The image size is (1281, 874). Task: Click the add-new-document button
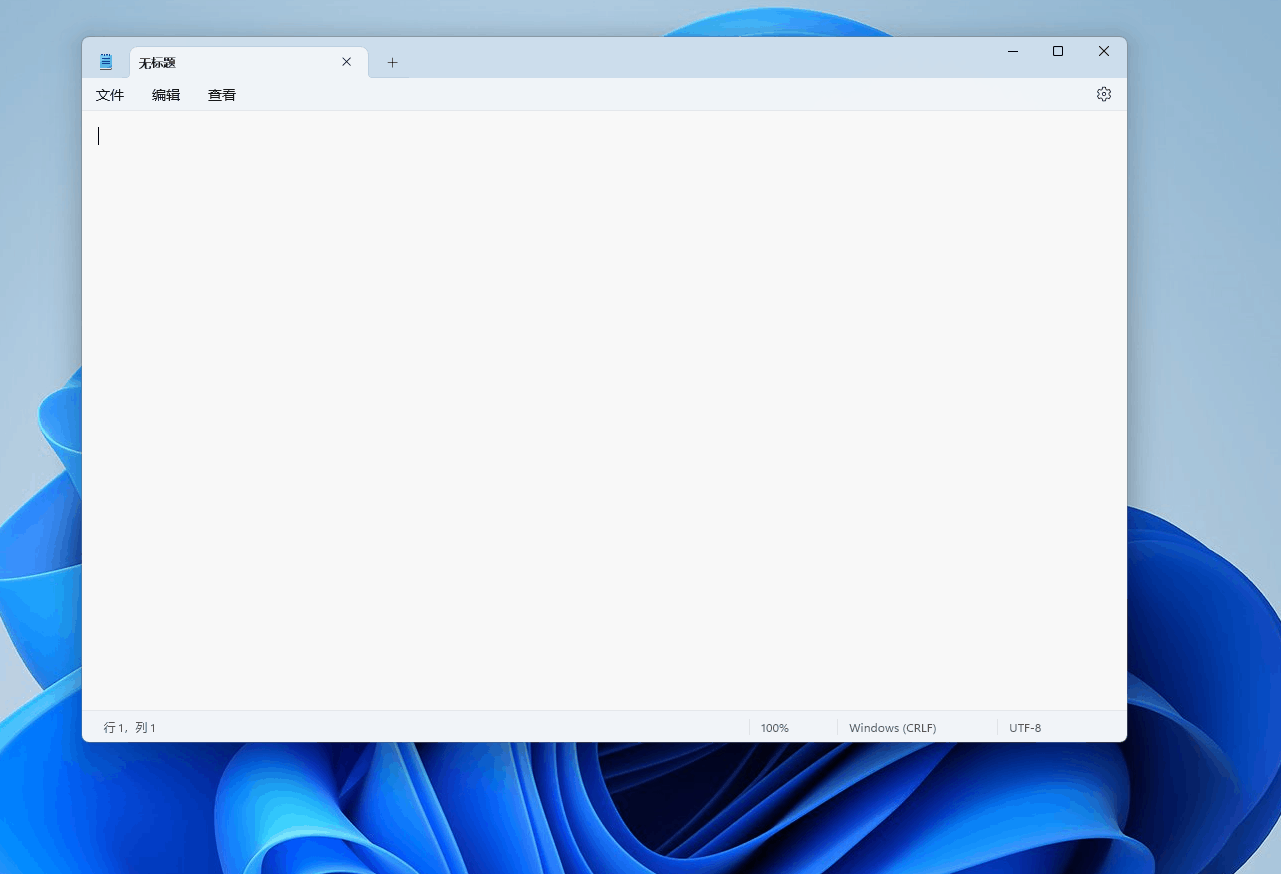[x=392, y=62]
